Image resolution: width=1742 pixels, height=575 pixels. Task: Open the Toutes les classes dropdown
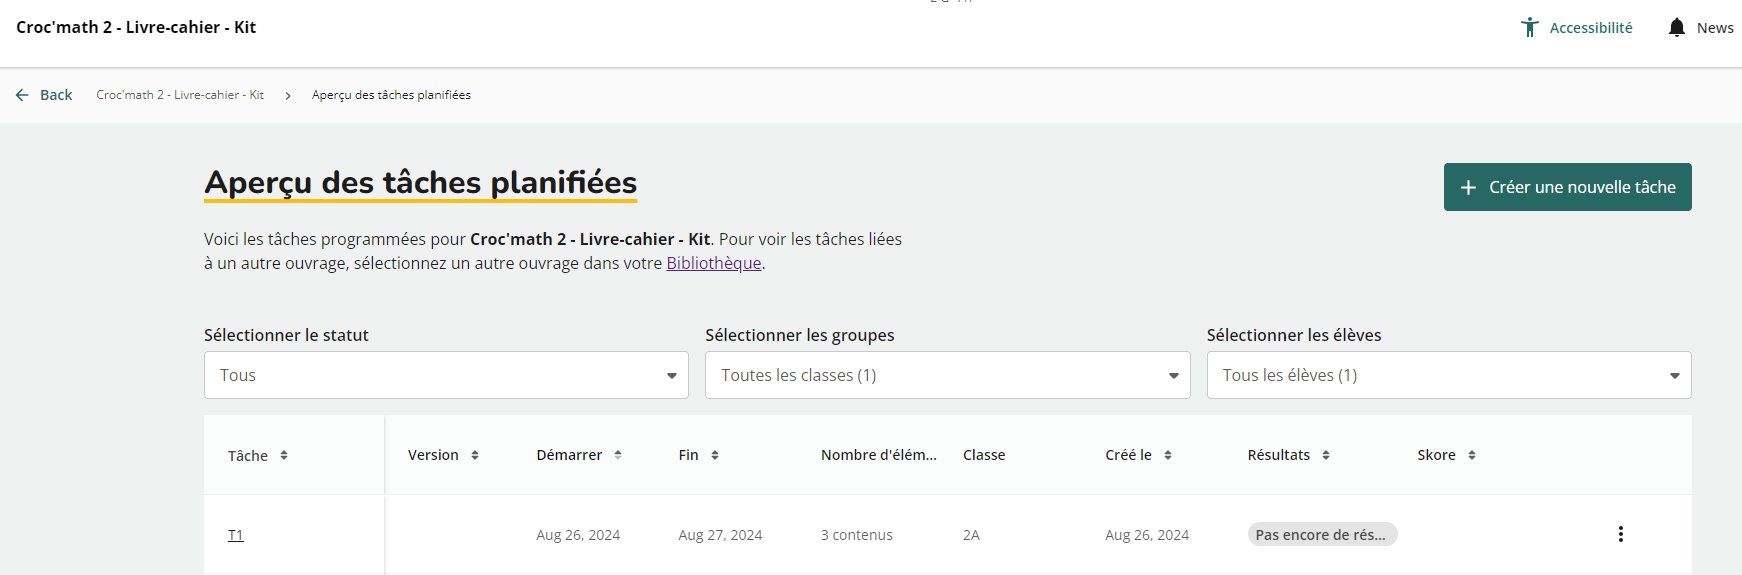coord(948,375)
